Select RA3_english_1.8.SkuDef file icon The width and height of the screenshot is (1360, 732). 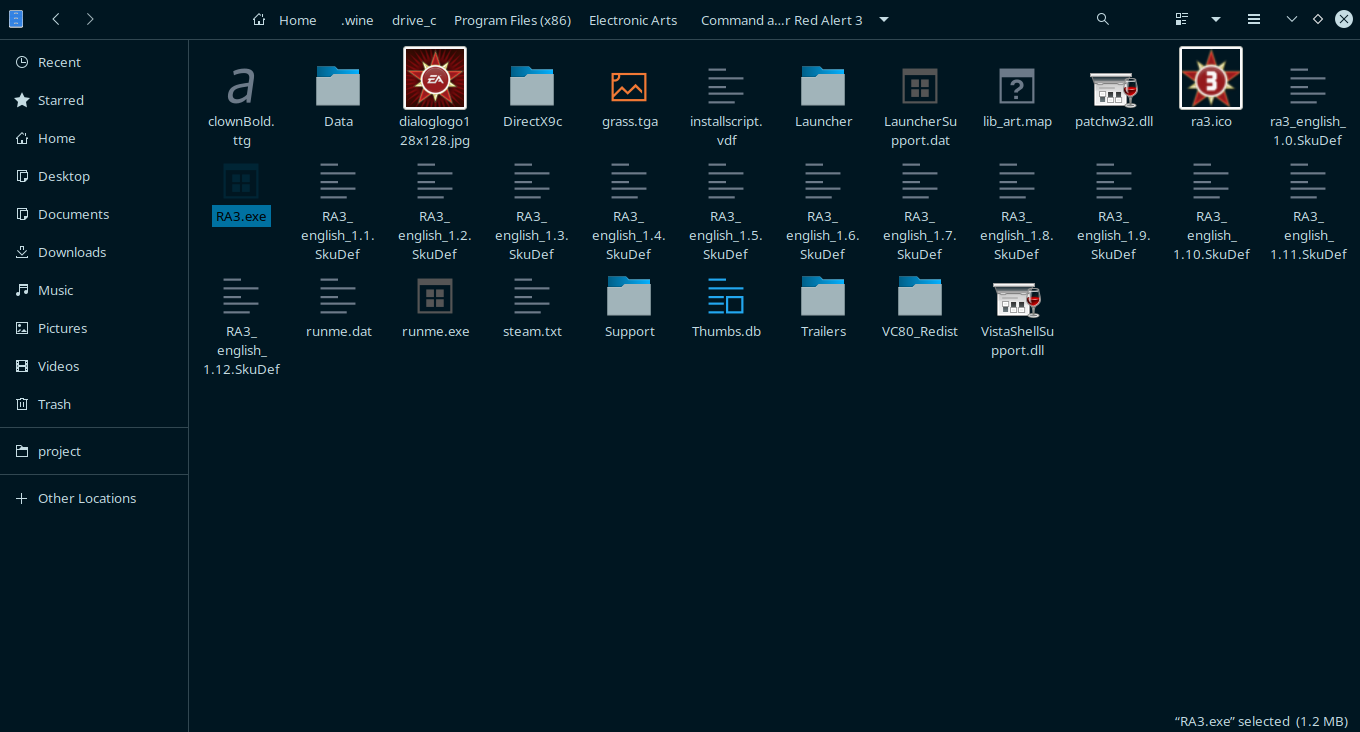tap(1017, 182)
